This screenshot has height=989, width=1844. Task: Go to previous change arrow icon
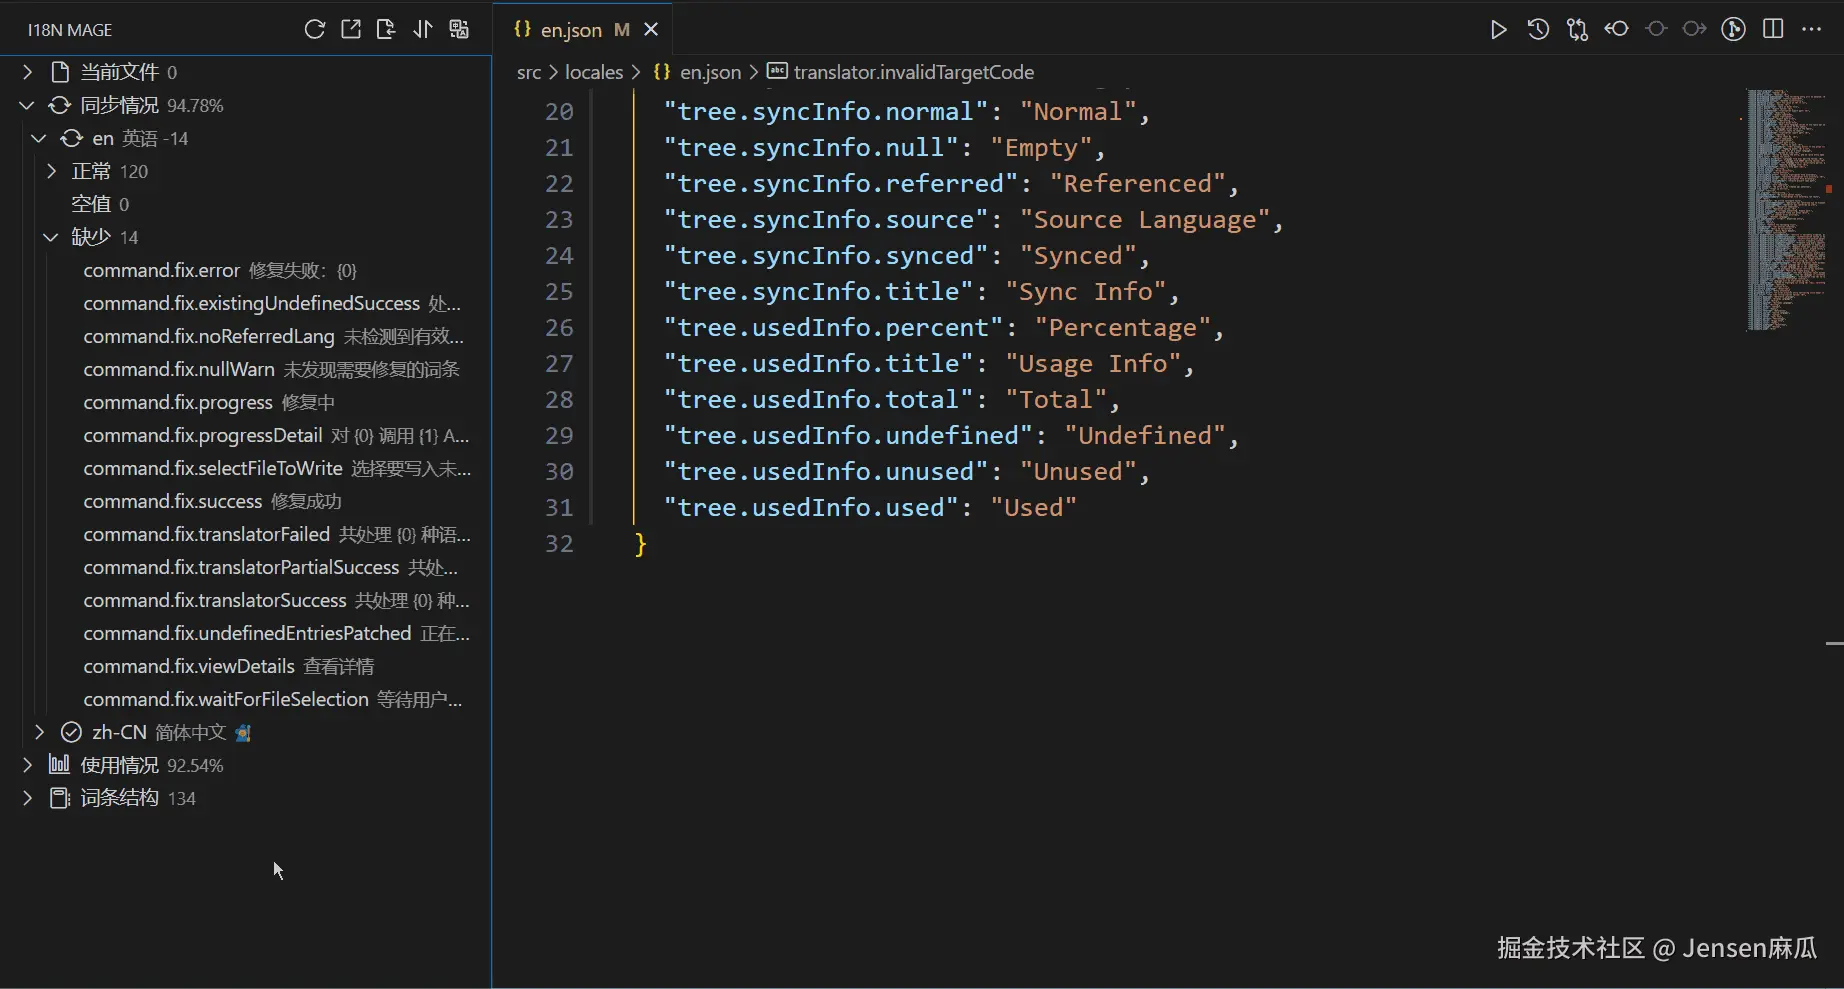pyautogui.click(x=1616, y=29)
